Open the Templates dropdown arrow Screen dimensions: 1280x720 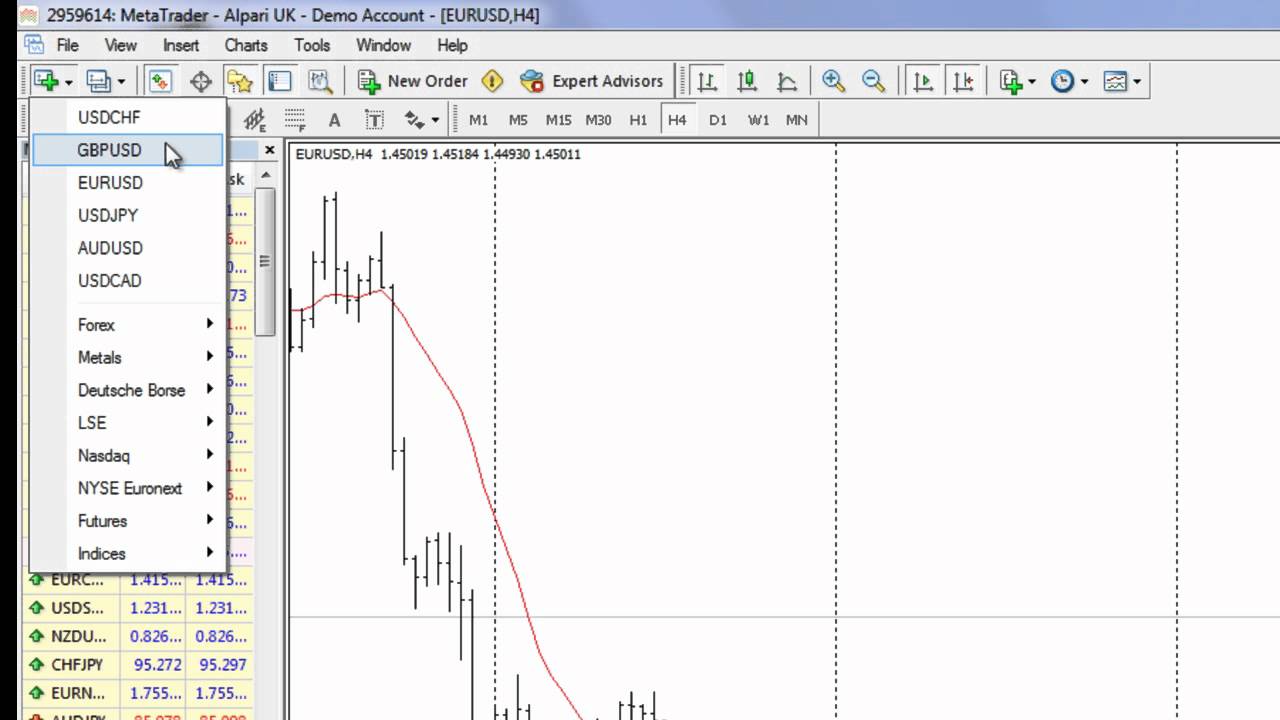click(1137, 82)
